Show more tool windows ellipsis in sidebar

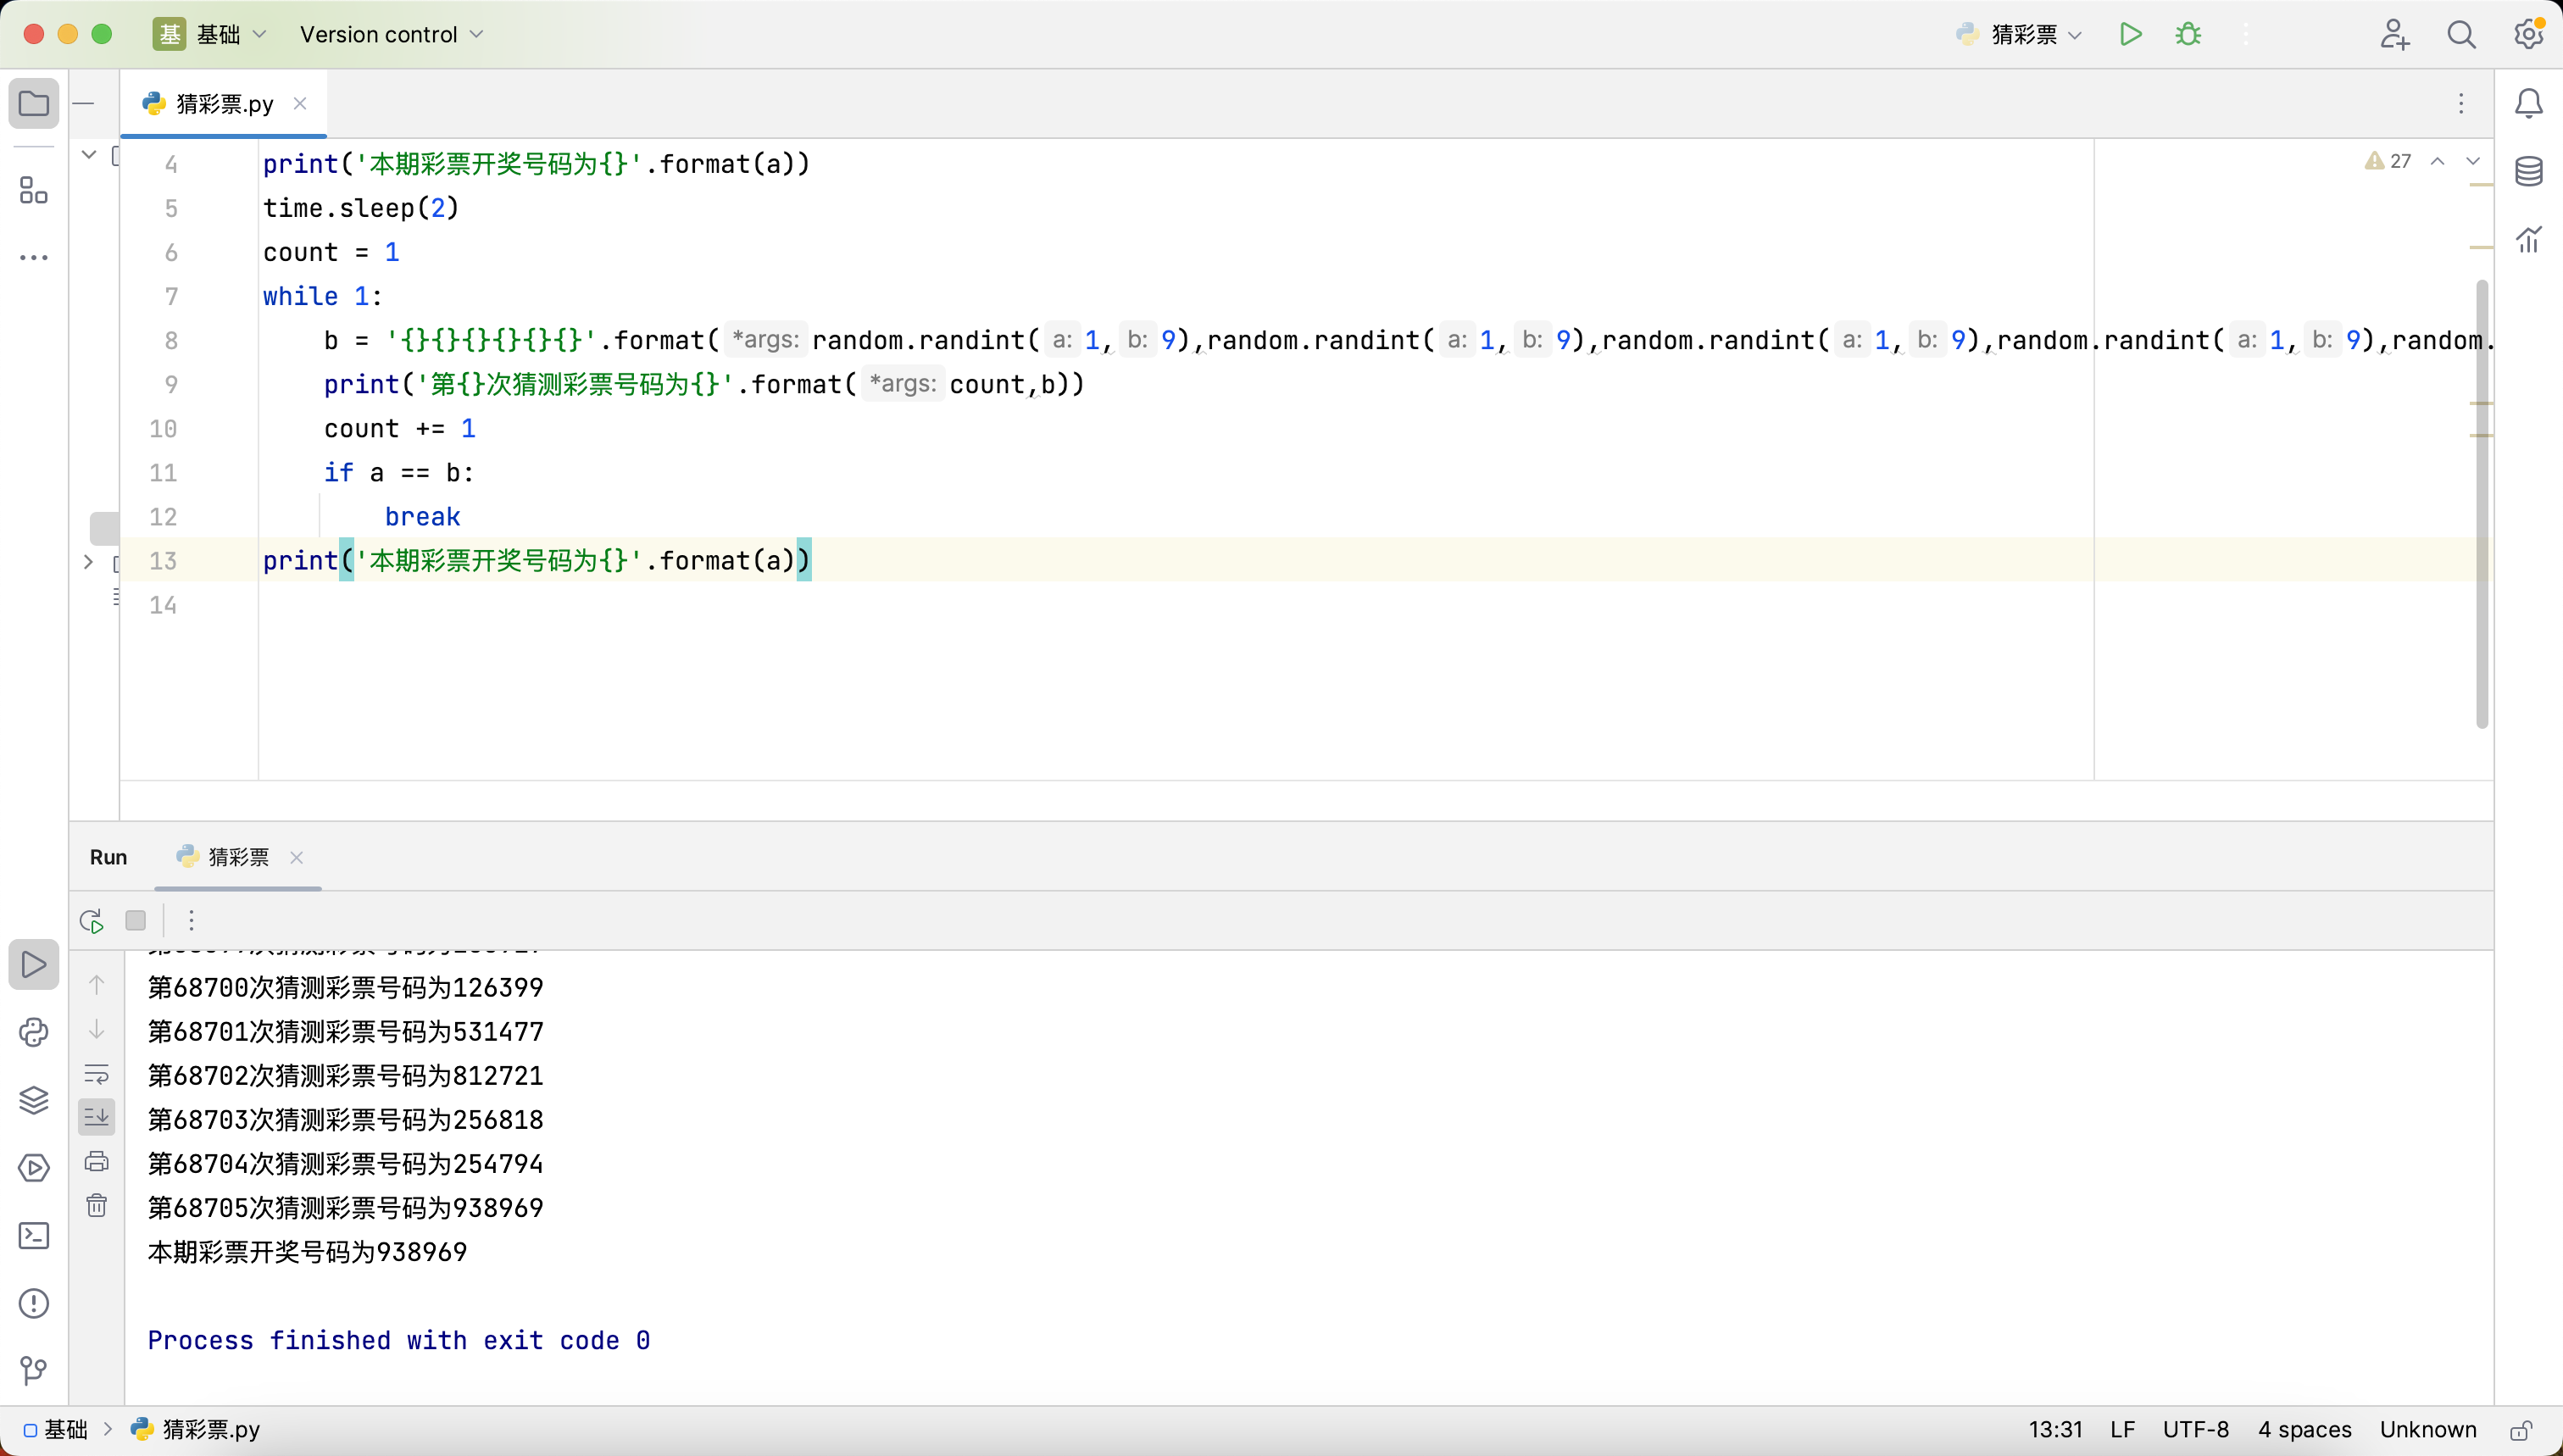(x=34, y=257)
